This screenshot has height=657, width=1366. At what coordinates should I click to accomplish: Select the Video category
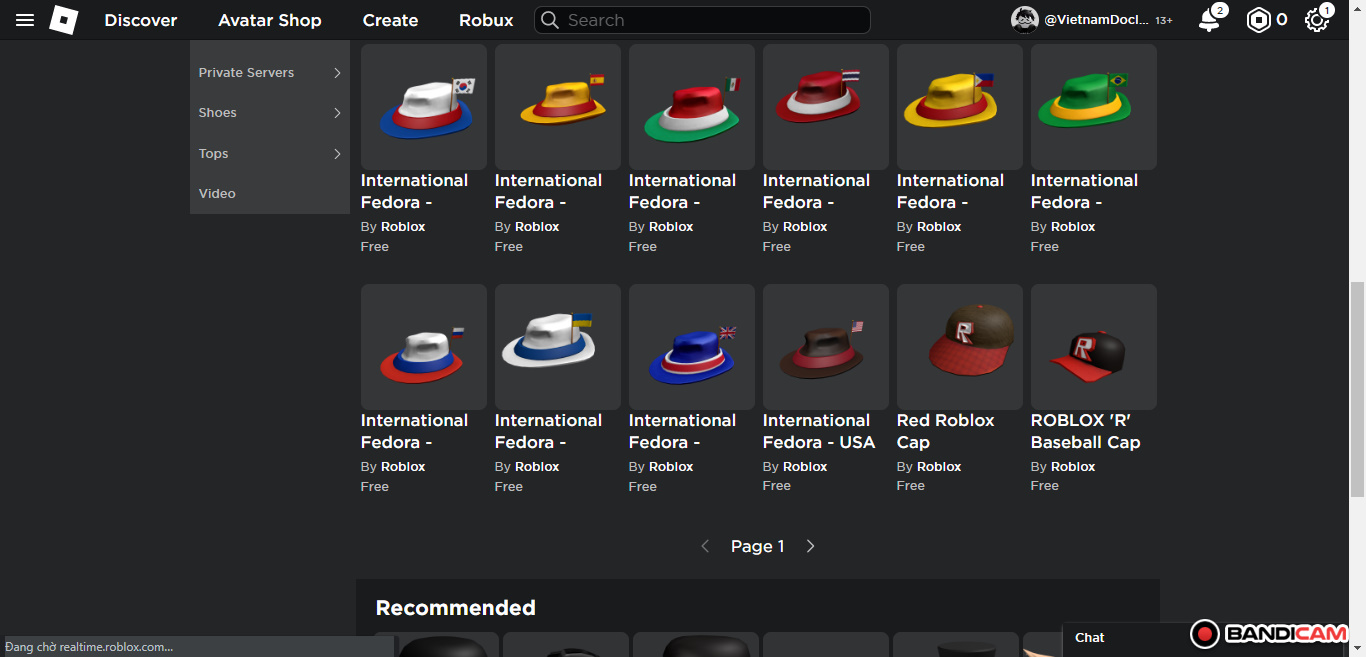click(x=217, y=194)
